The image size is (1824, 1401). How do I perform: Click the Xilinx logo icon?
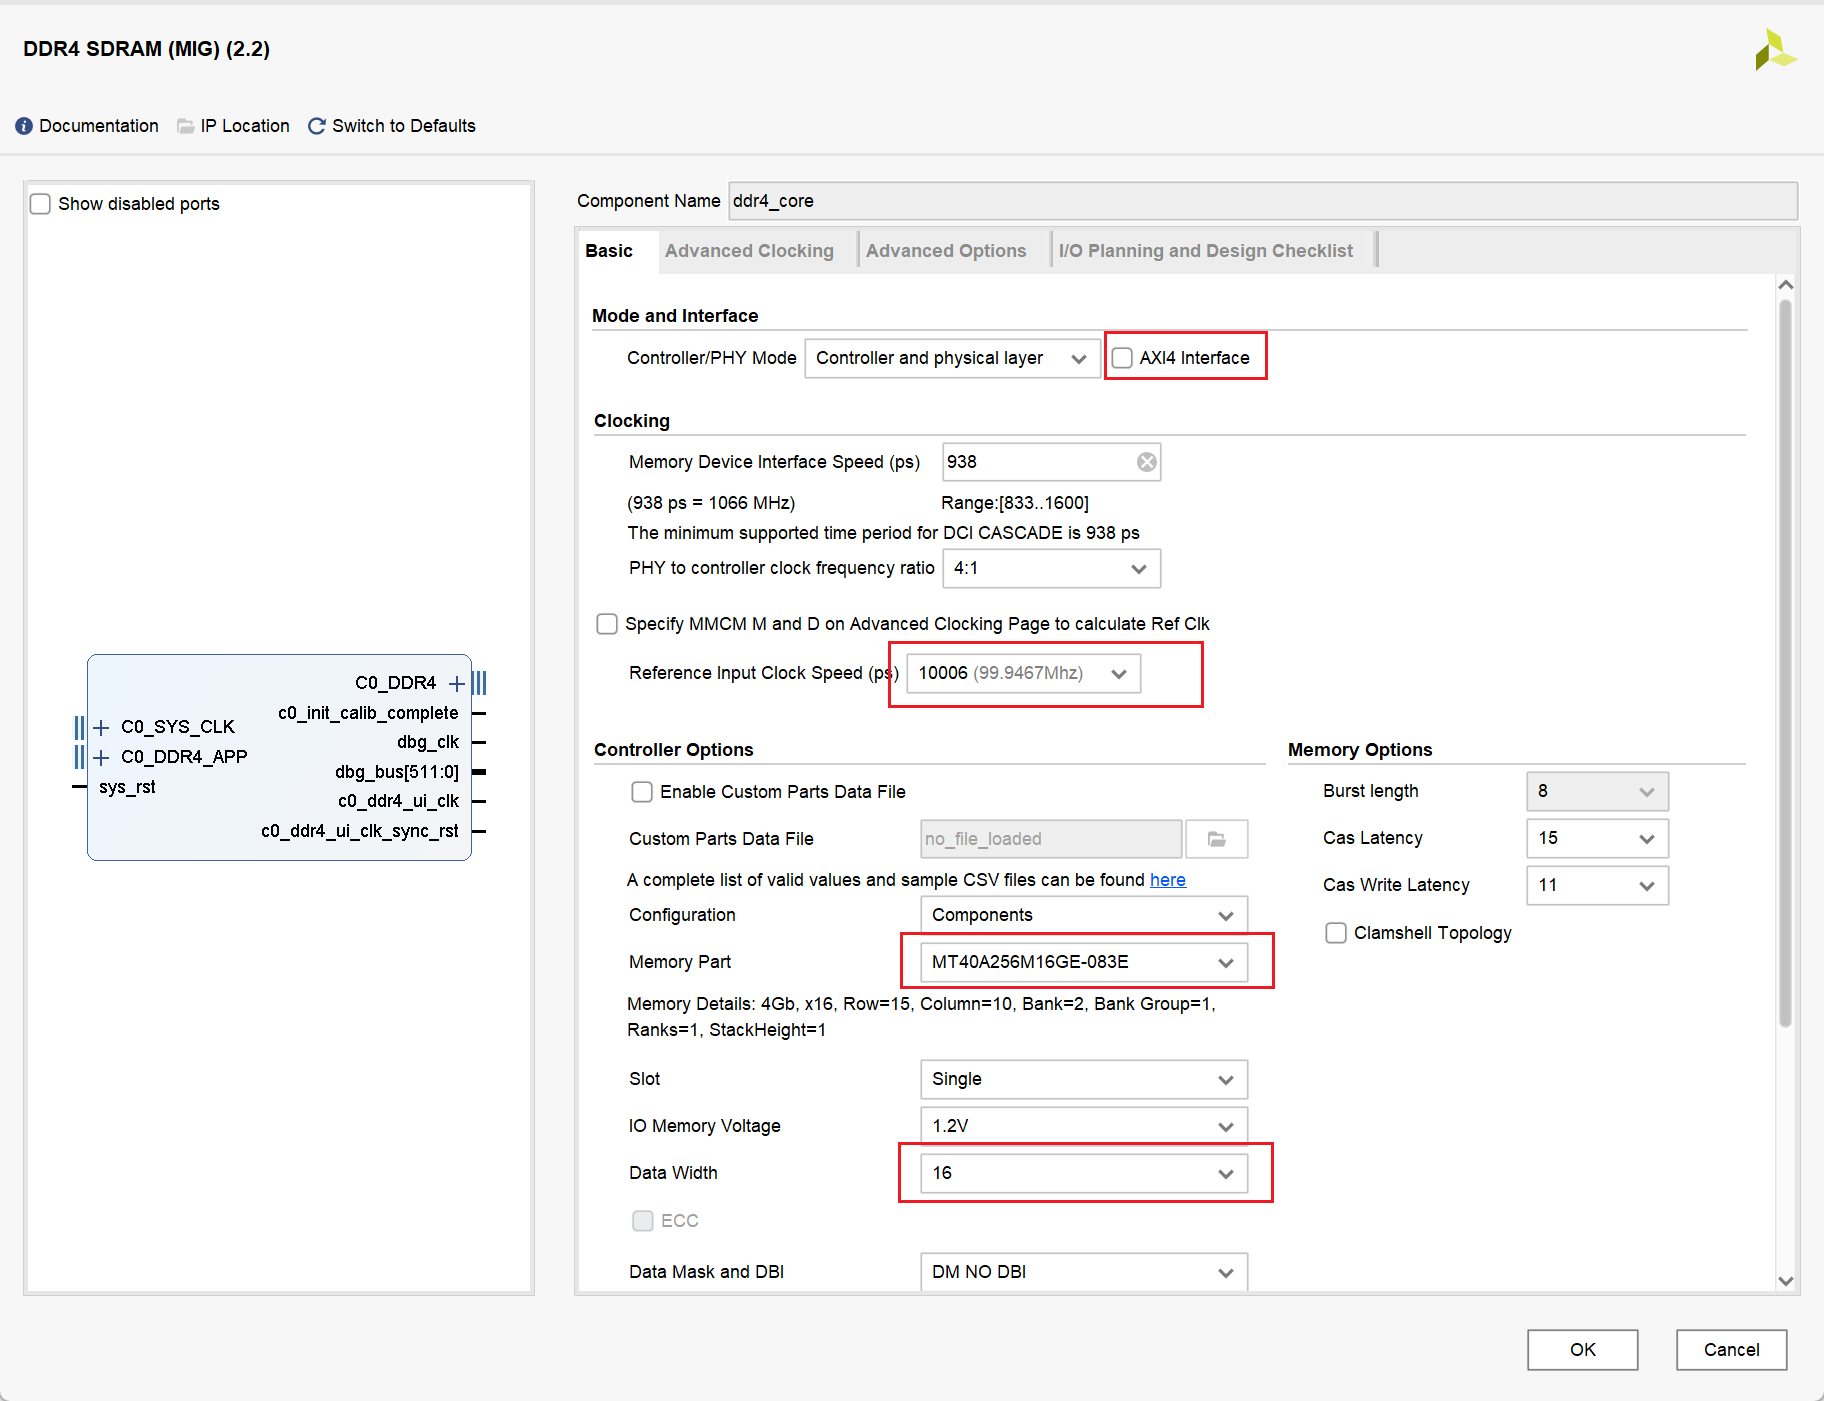pos(1776,49)
